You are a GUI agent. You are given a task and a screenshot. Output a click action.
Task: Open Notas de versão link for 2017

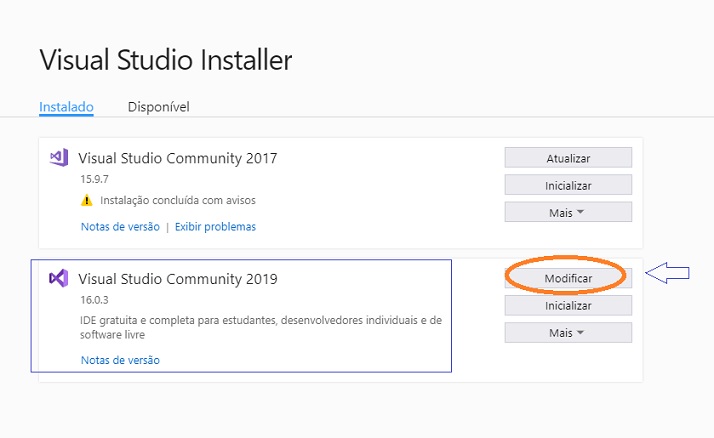[x=120, y=227]
